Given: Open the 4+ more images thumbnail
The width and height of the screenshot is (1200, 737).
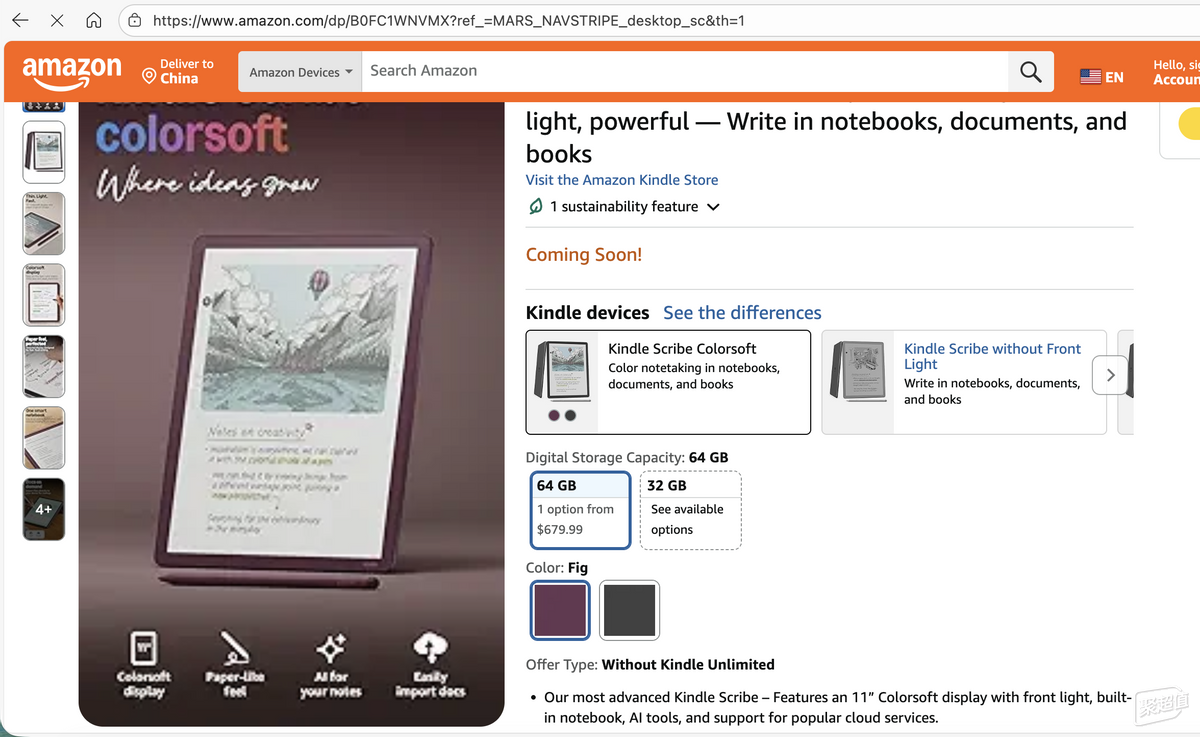Looking at the screenshot, I should coord(44,509).
